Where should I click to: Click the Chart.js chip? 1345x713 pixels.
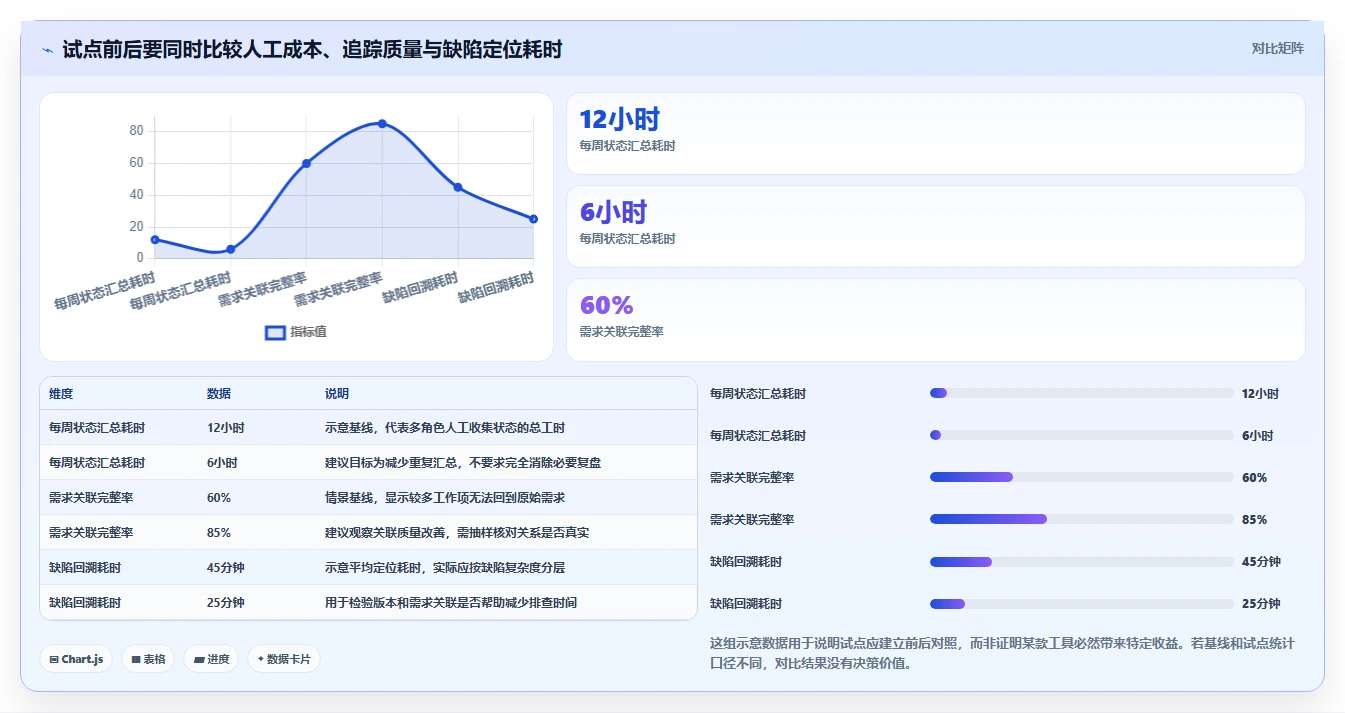tap(77, 659)
